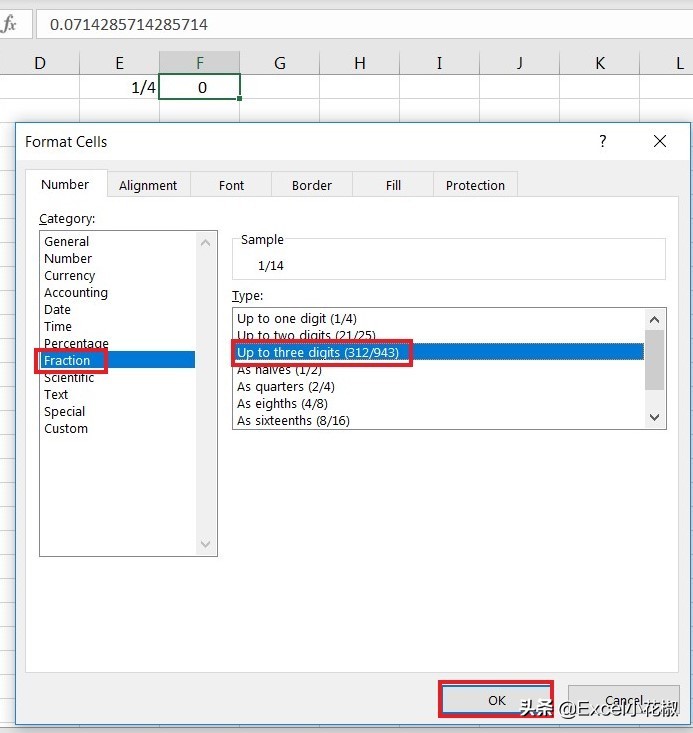Confirm with the OK button
The width and height of the screenshot is (693, 733).
[x=496, y=700]
